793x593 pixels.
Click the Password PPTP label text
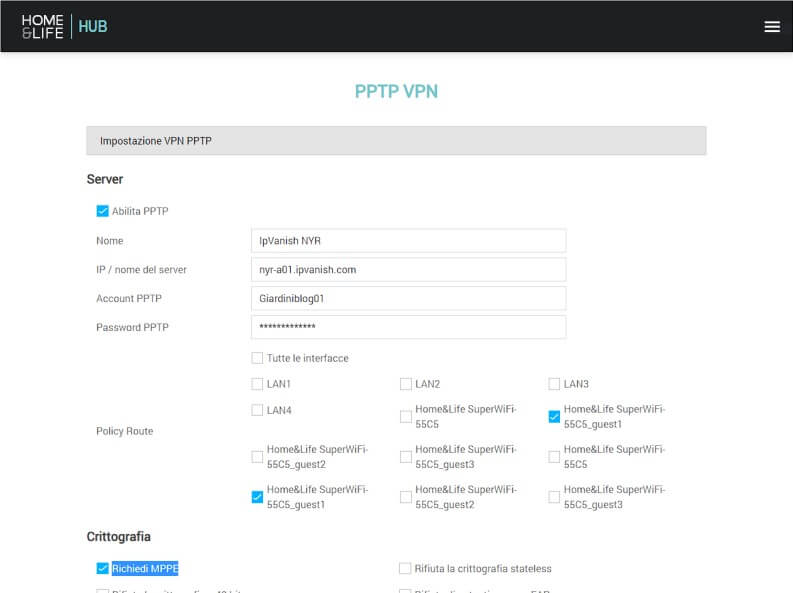(132, 328)
